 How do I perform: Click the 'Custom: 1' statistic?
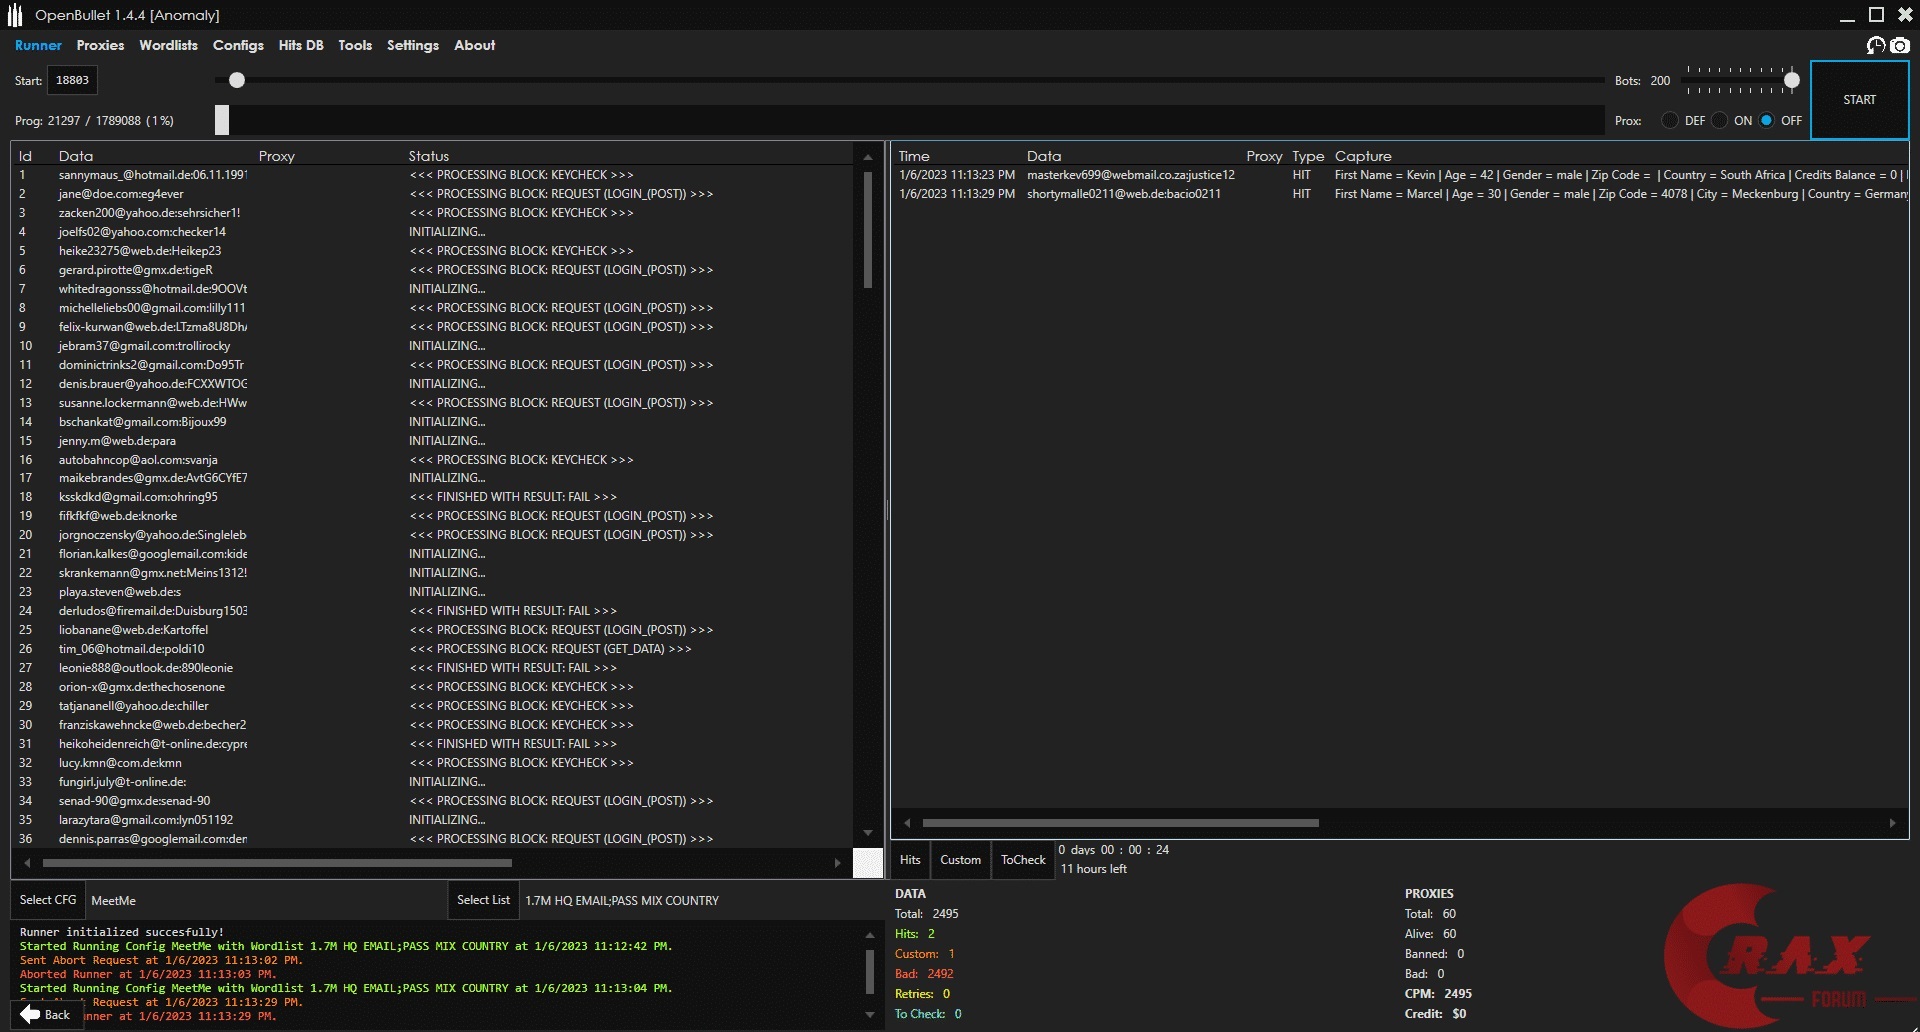925,954
